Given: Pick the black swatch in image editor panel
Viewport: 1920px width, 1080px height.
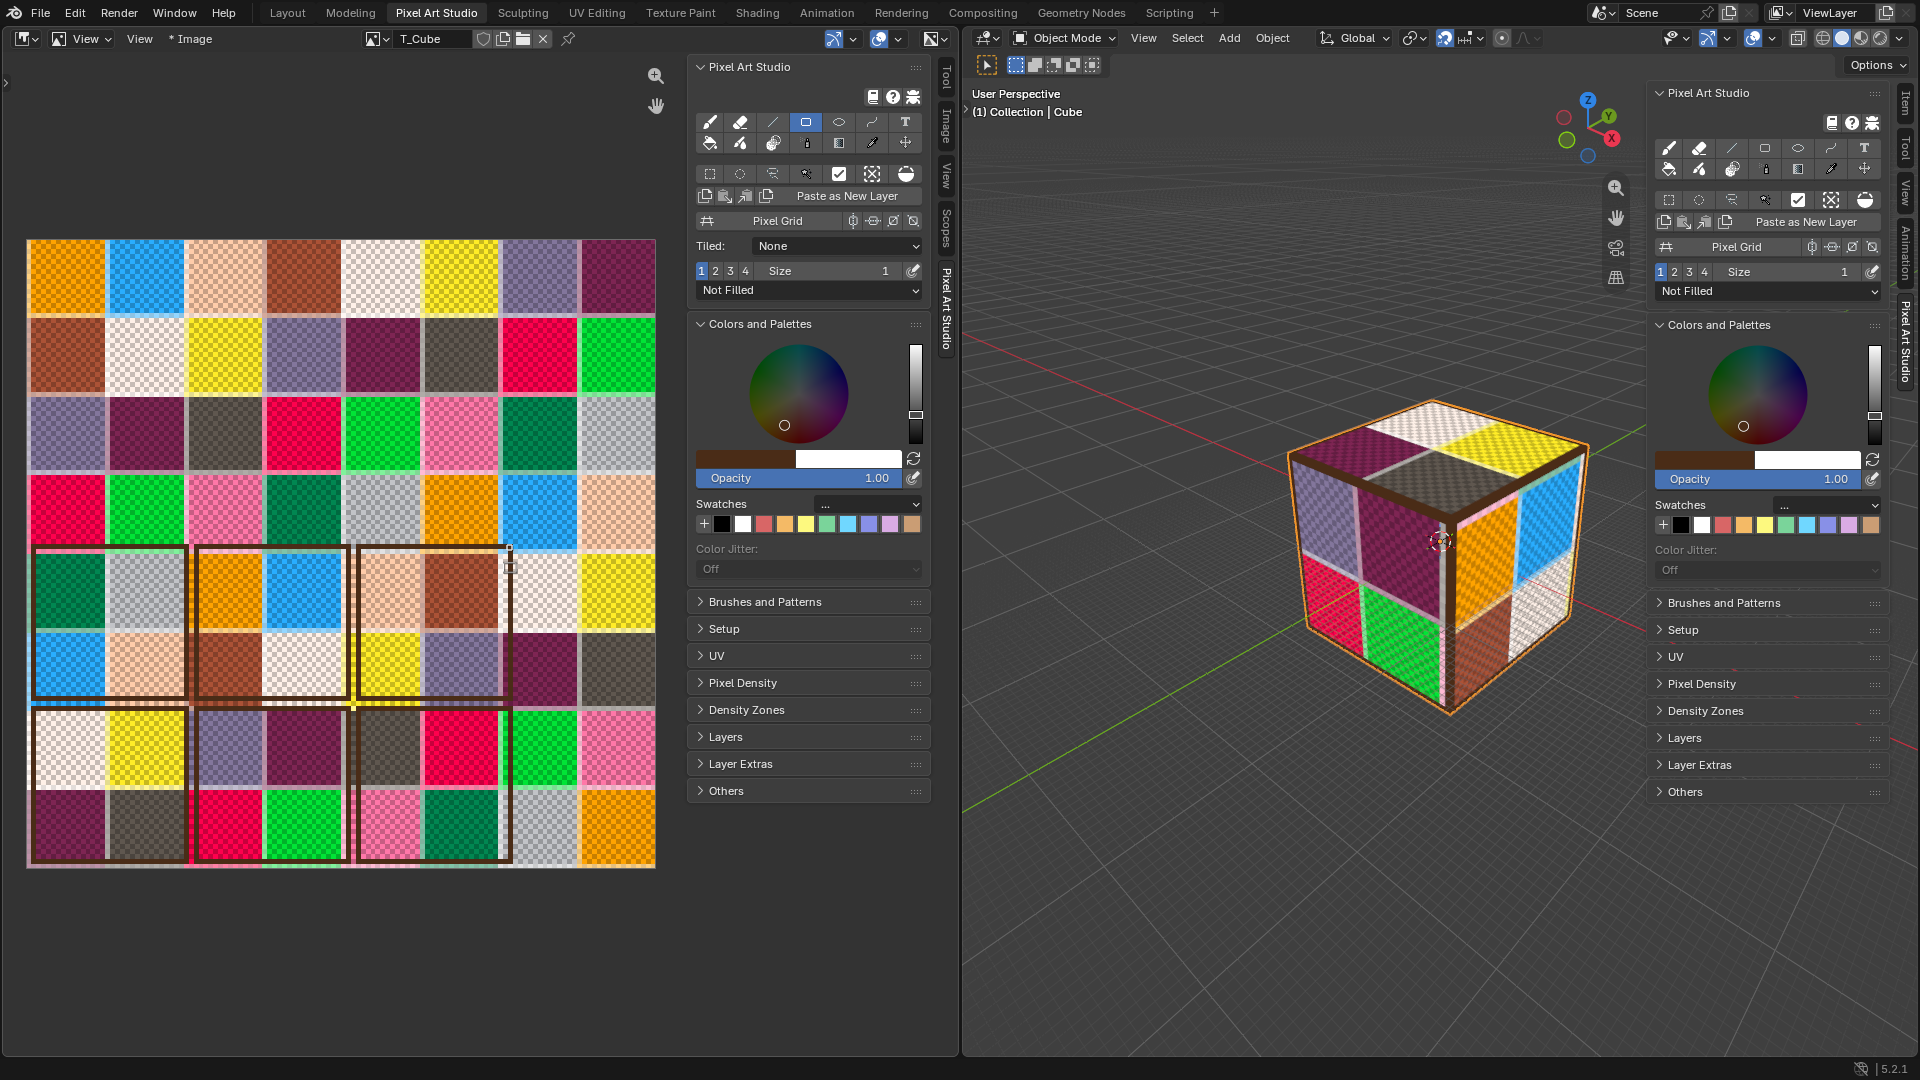Looking at the screenshot, I should pos(722,524).
